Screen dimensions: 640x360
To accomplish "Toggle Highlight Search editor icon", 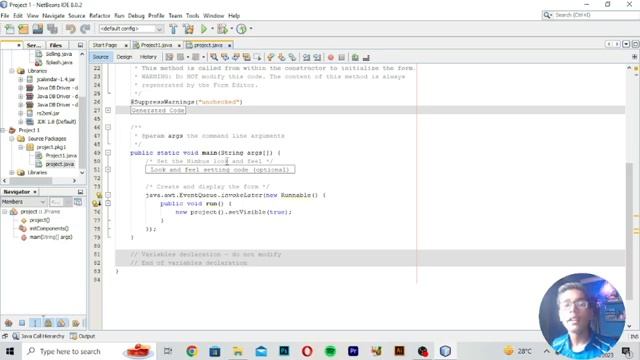I will point(246,57).
